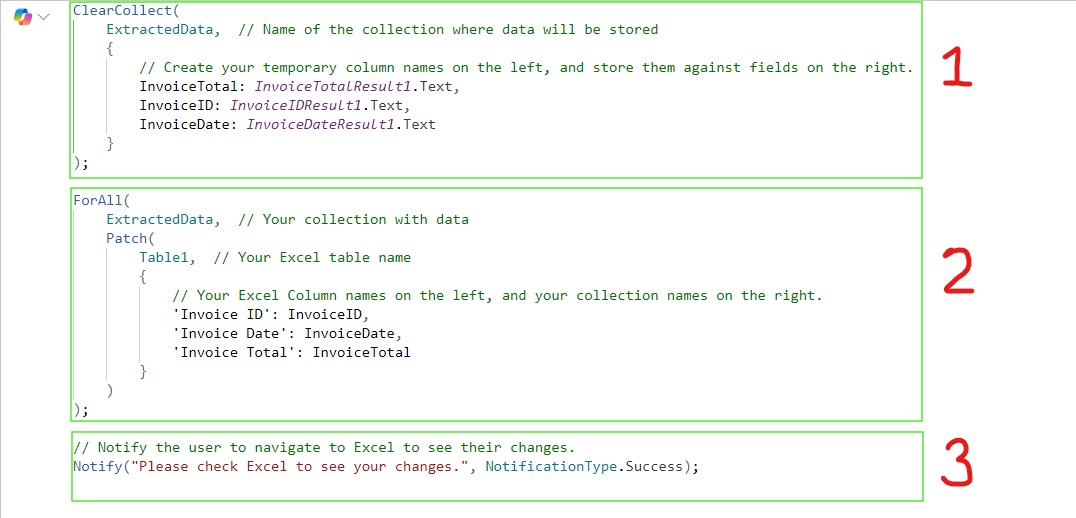The height and width of the screenshot is (518, 1076).
Task: Click the red number 1 annotation
Action: [957, 69]
